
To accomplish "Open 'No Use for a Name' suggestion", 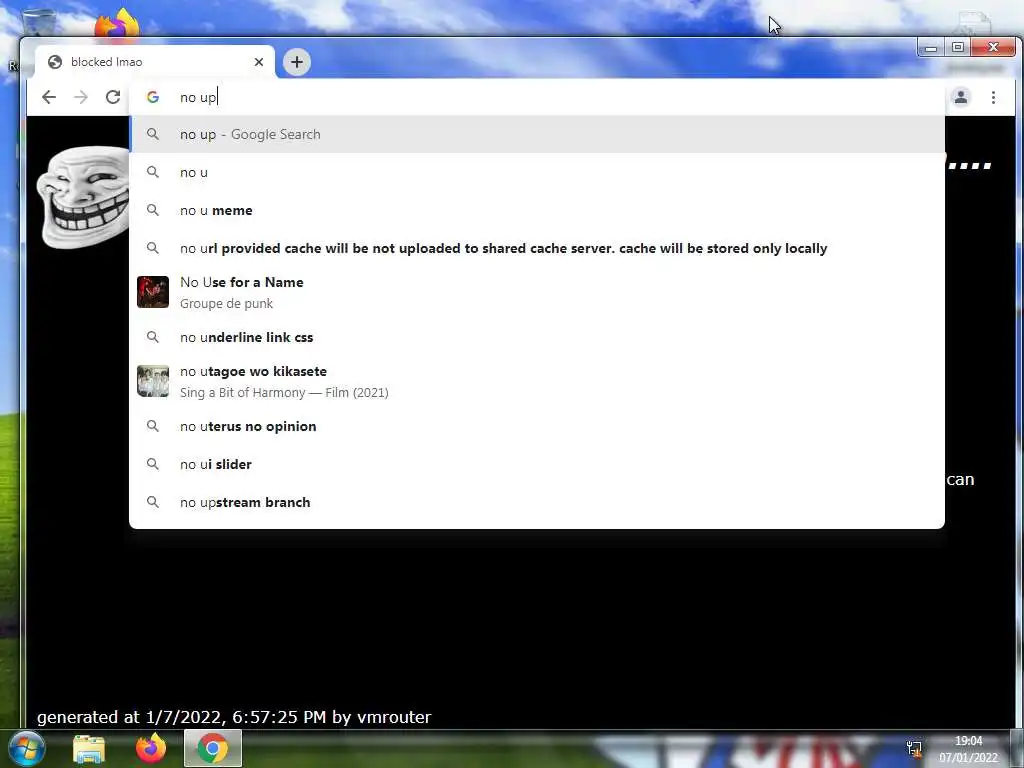I will coord(537,292).
